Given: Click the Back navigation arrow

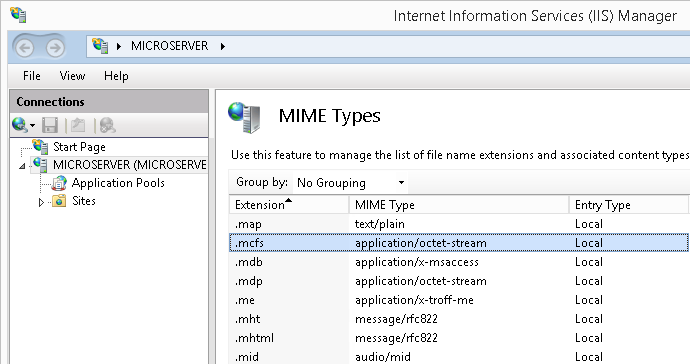Looking at the screenshot, I should [25, 48].
